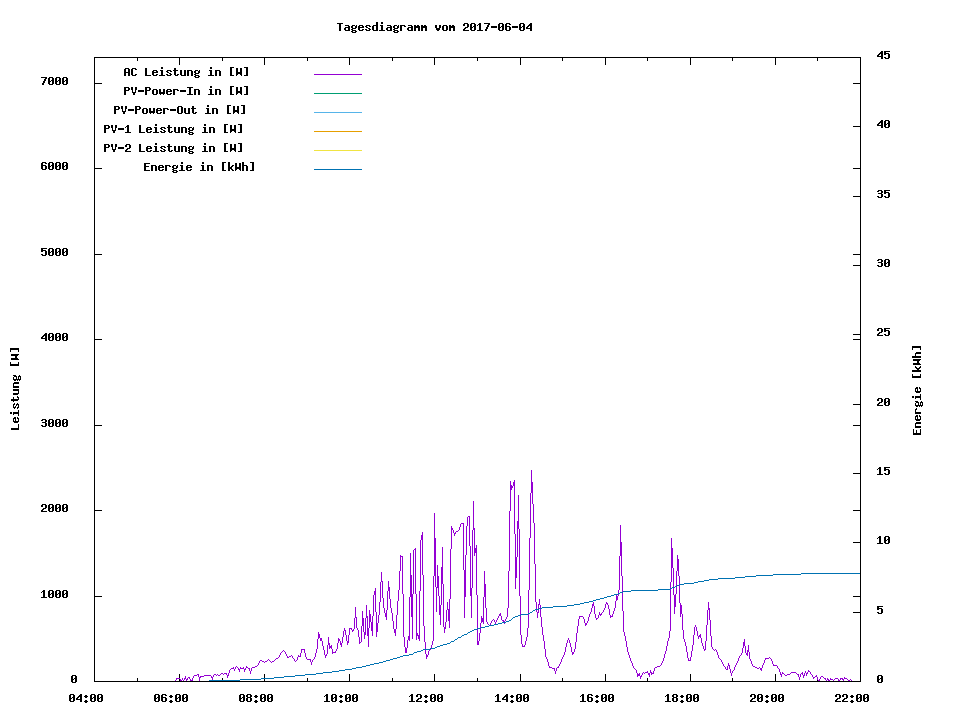Click the 7000 tick on the power axis
Viewport: 960px width, 720px height.
point(54,81)
